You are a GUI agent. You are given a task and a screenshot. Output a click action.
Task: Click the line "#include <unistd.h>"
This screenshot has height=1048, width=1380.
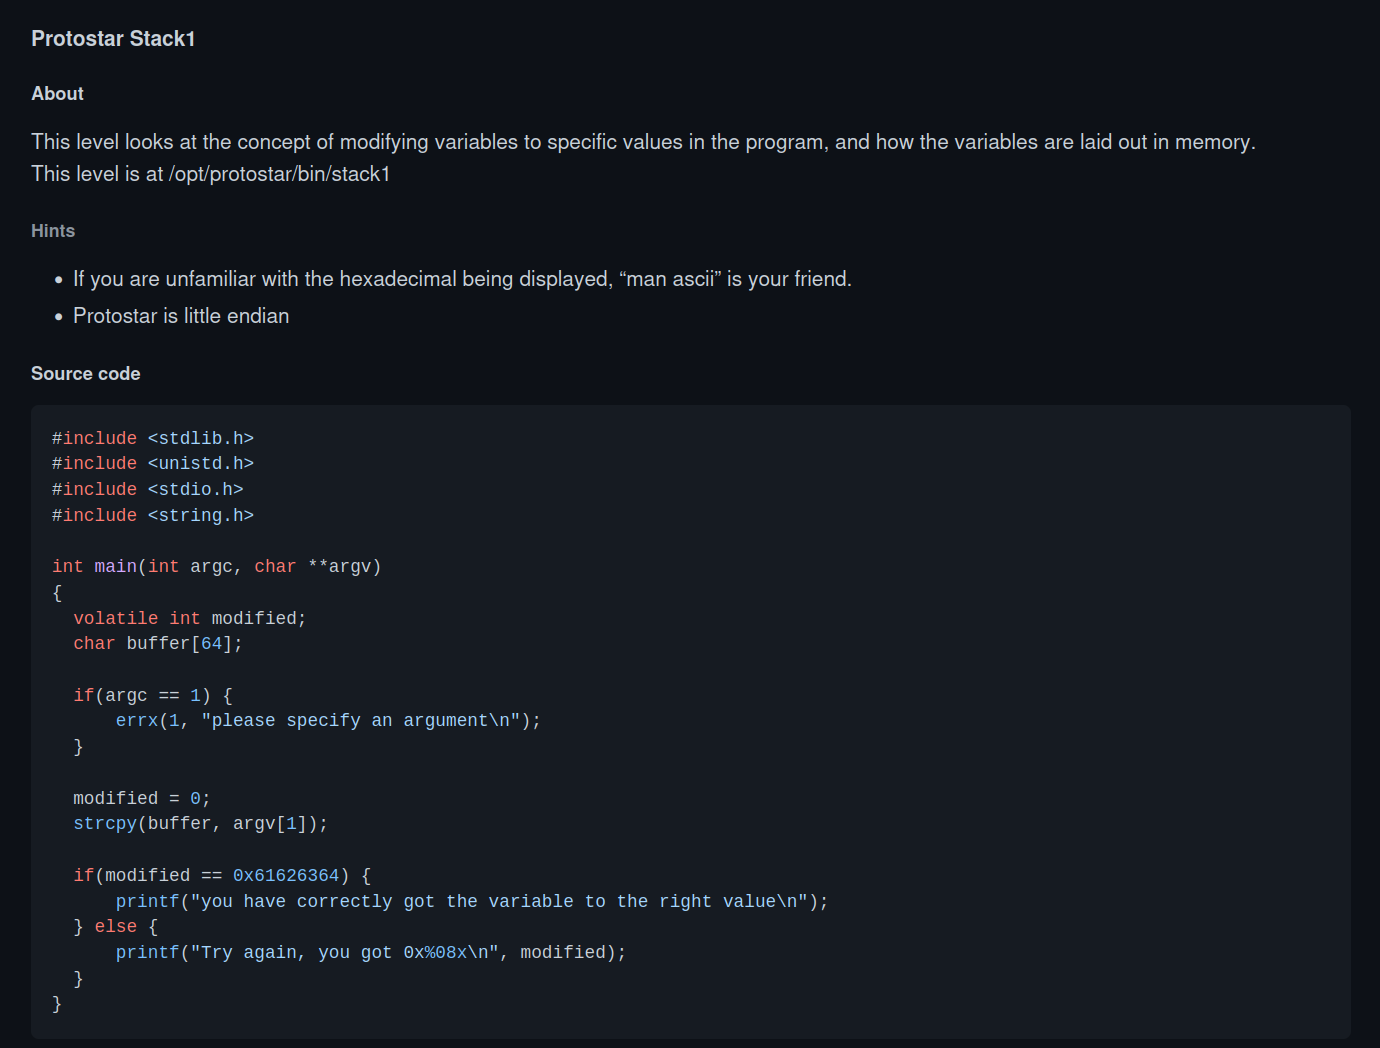pos(153,463)
